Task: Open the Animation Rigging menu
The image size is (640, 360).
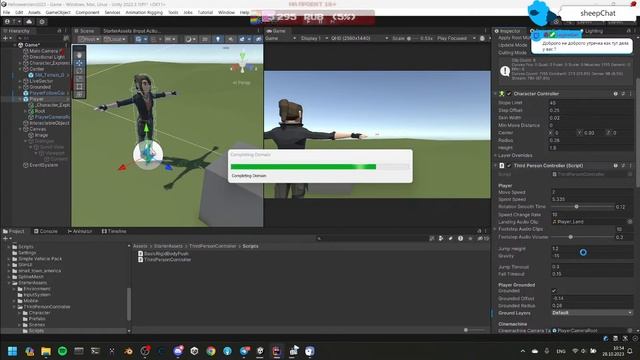Action: pyautogui.click(x=144, y=12)
